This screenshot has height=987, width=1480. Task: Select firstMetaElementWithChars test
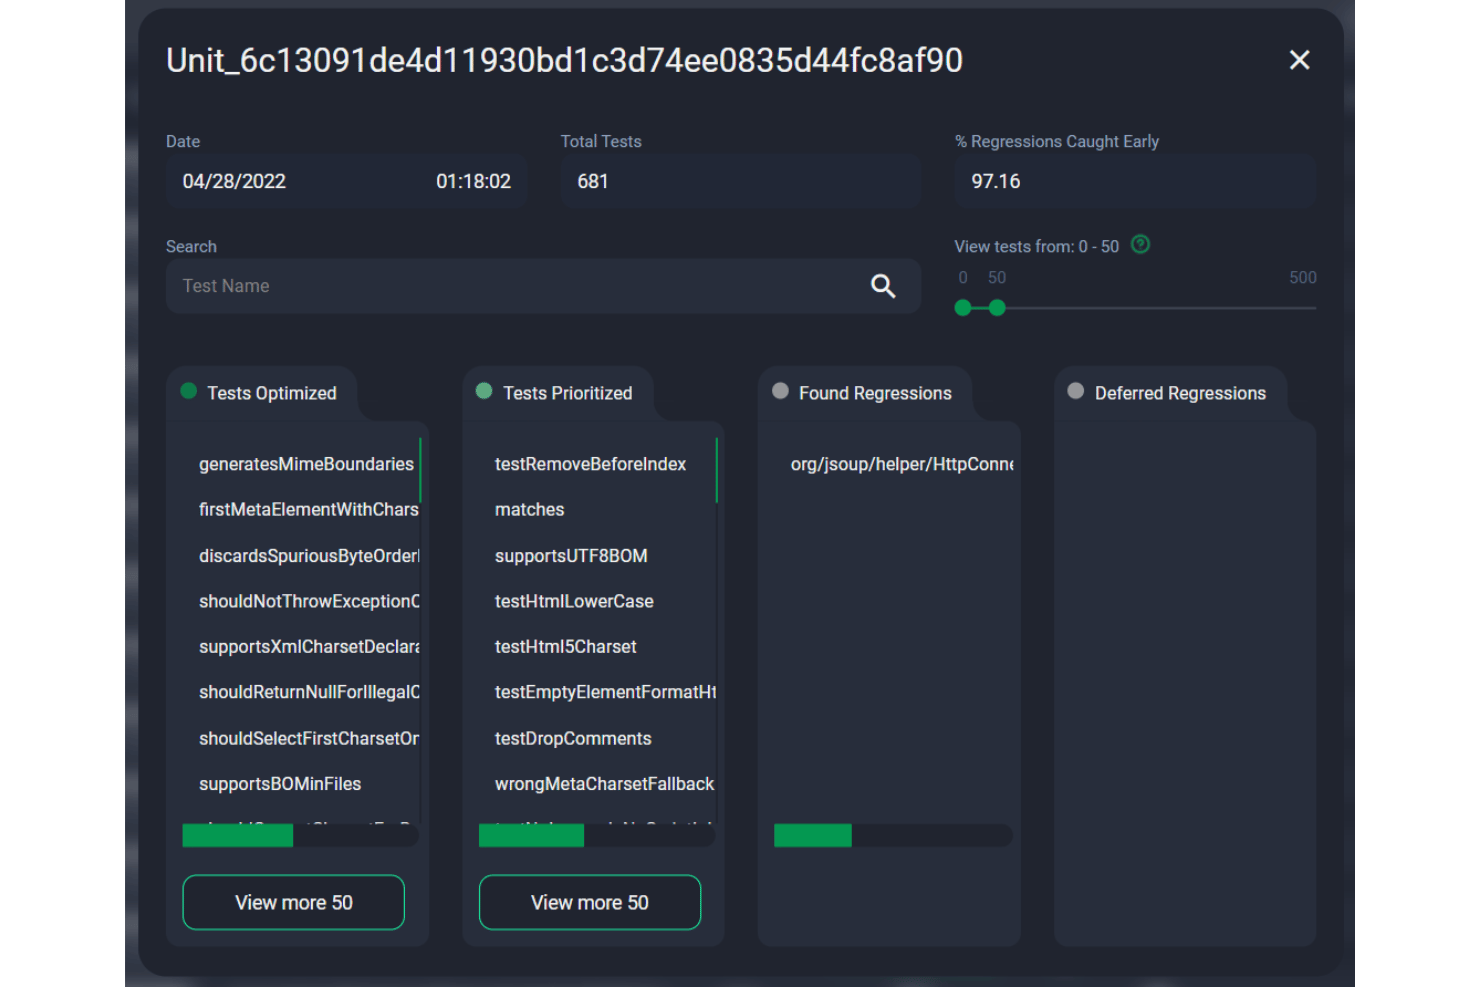tap(308, 510)
